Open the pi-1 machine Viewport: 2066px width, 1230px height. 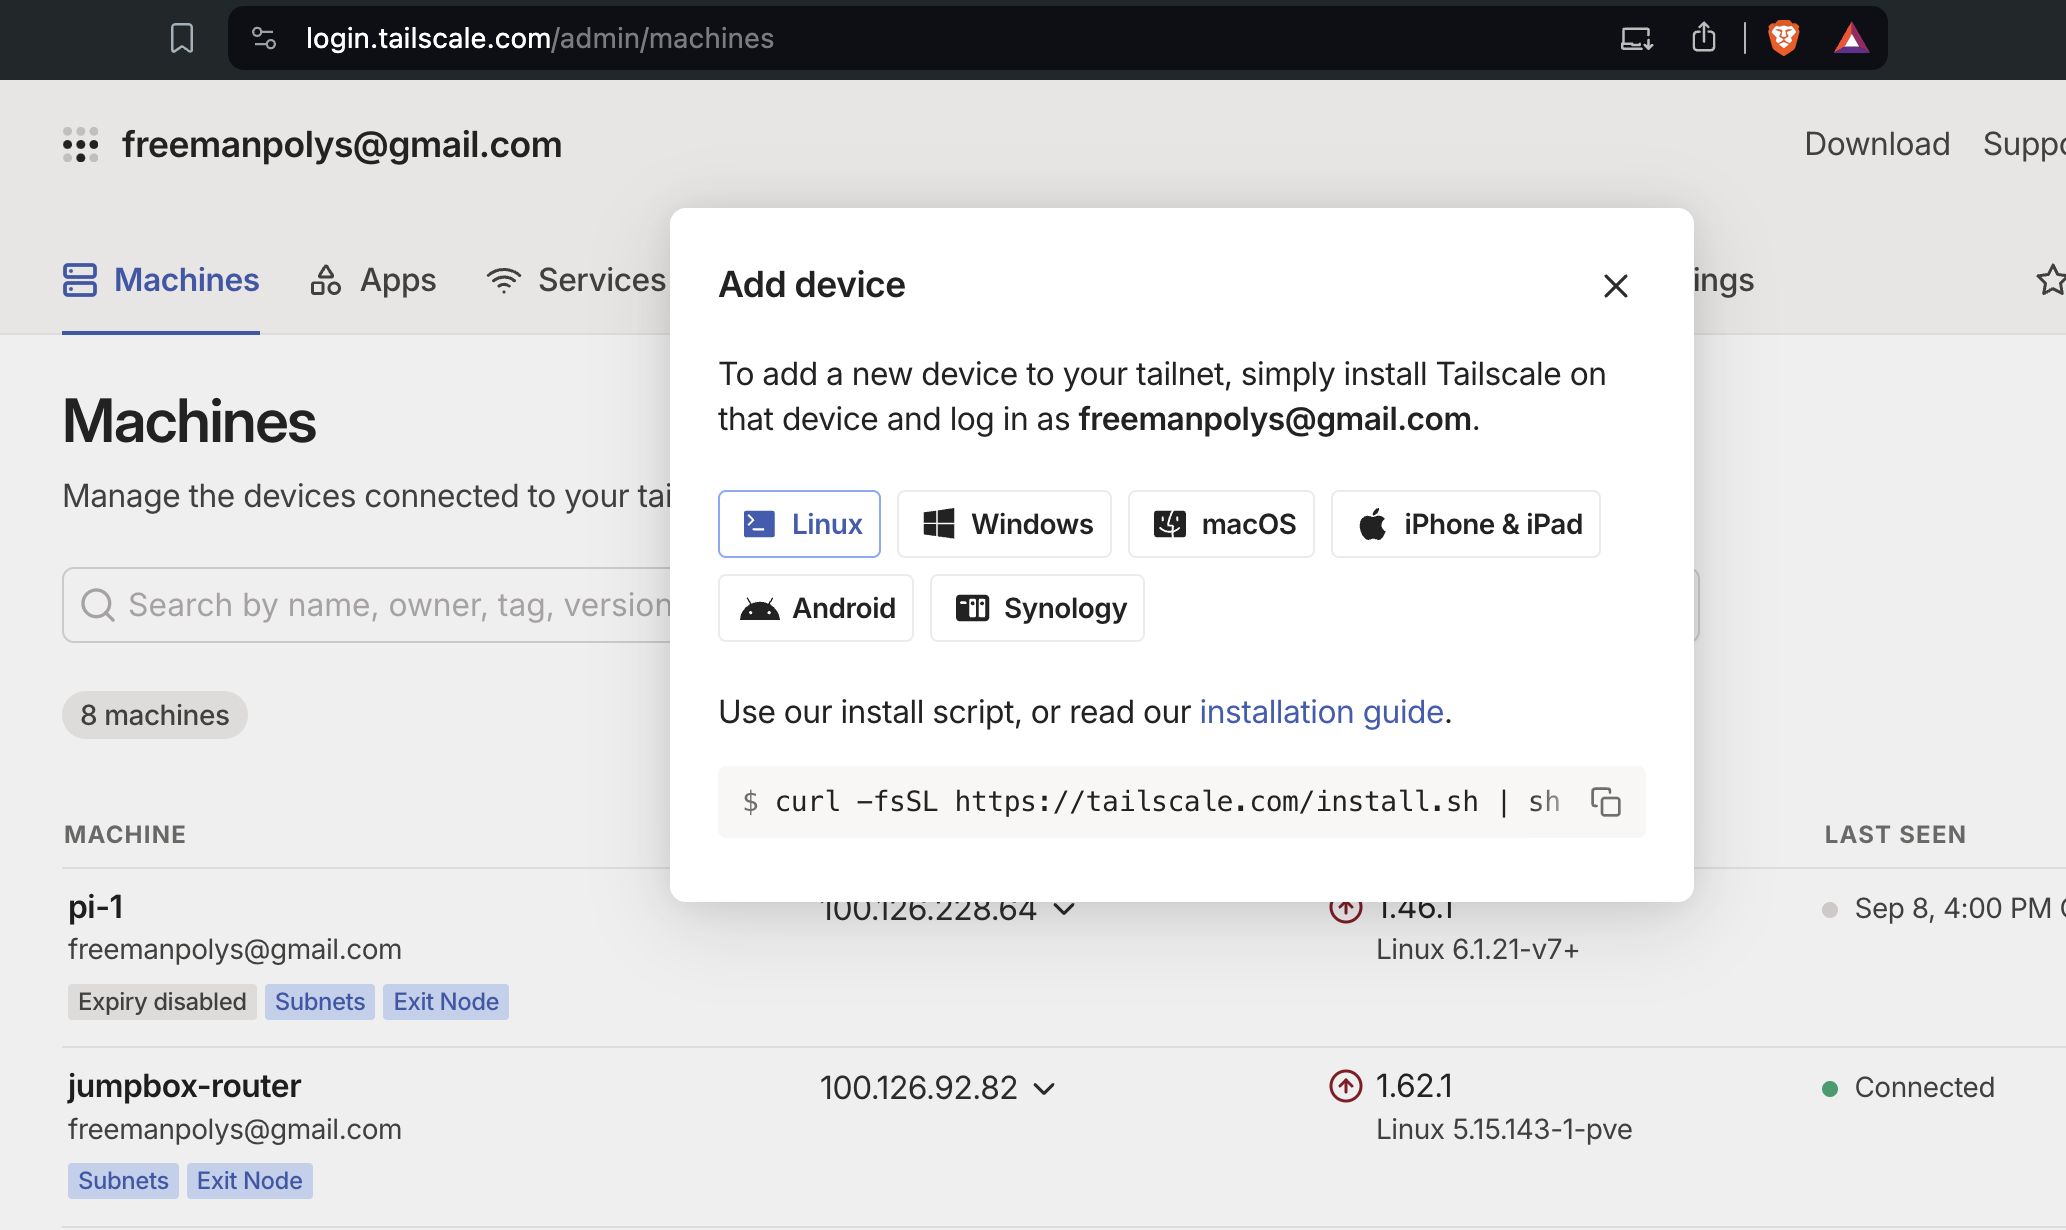[96, 907]
